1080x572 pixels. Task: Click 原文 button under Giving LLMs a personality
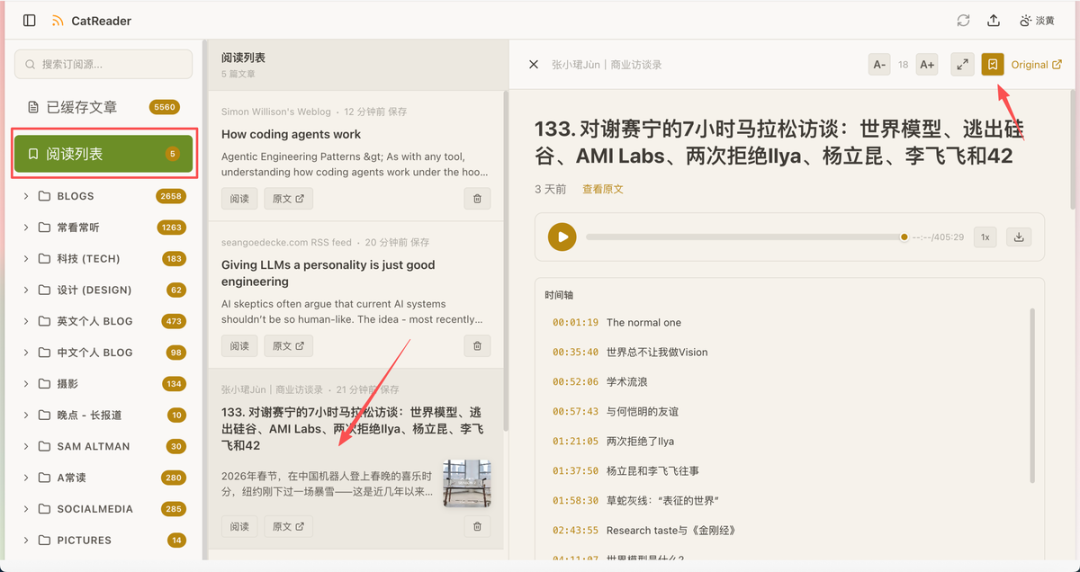[289, 346]
